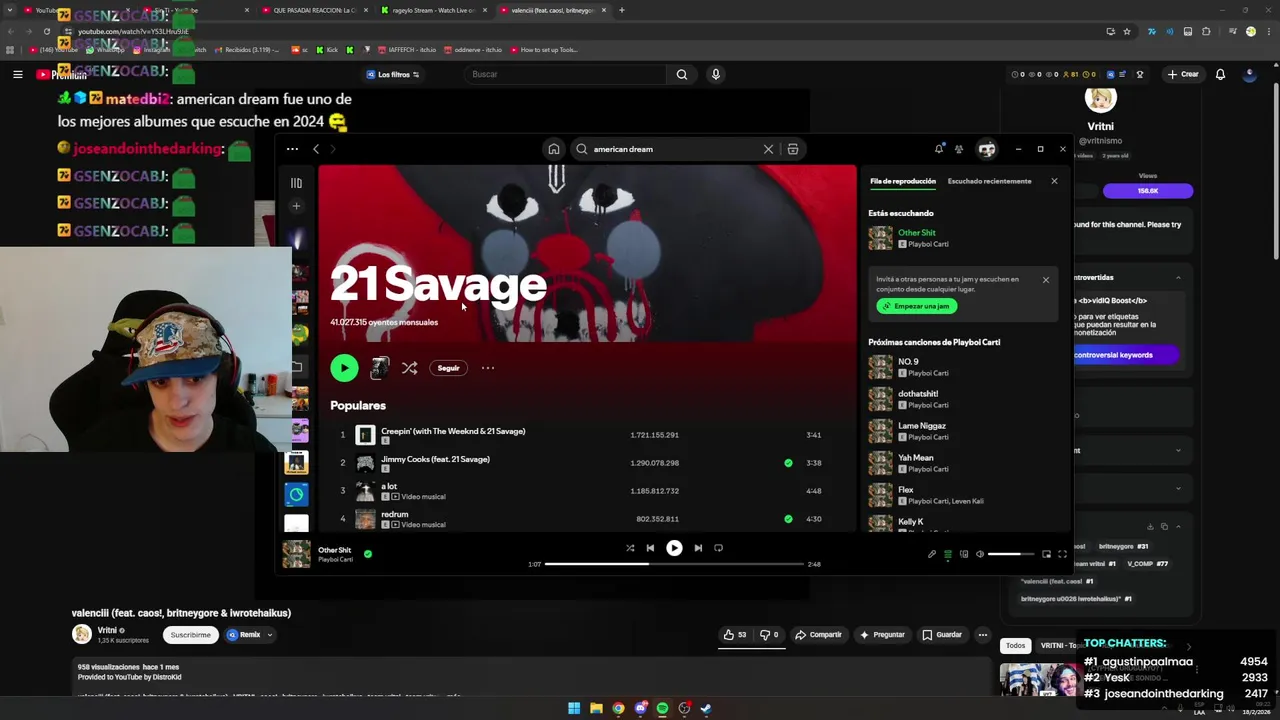
Task: Enter Spotify full screen mode
Action: coord(1062,554)
